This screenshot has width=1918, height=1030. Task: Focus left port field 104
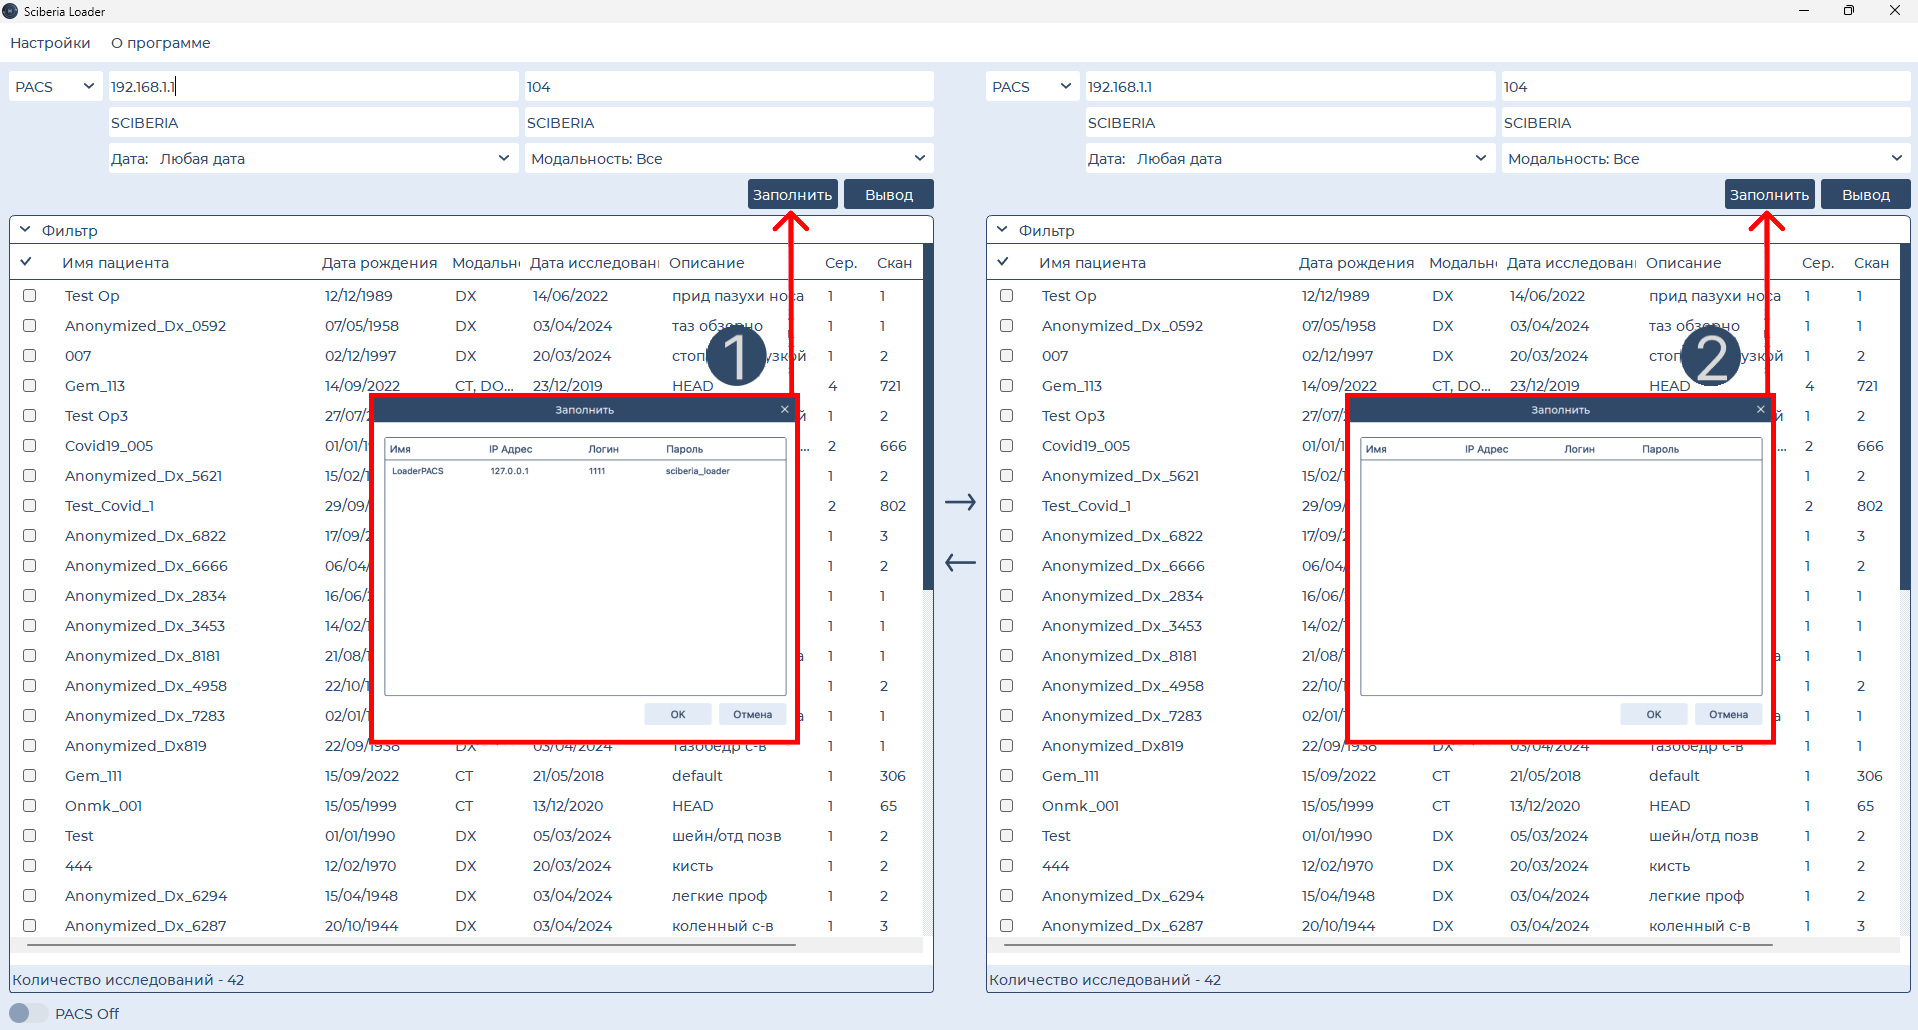(x=729, y=87)
